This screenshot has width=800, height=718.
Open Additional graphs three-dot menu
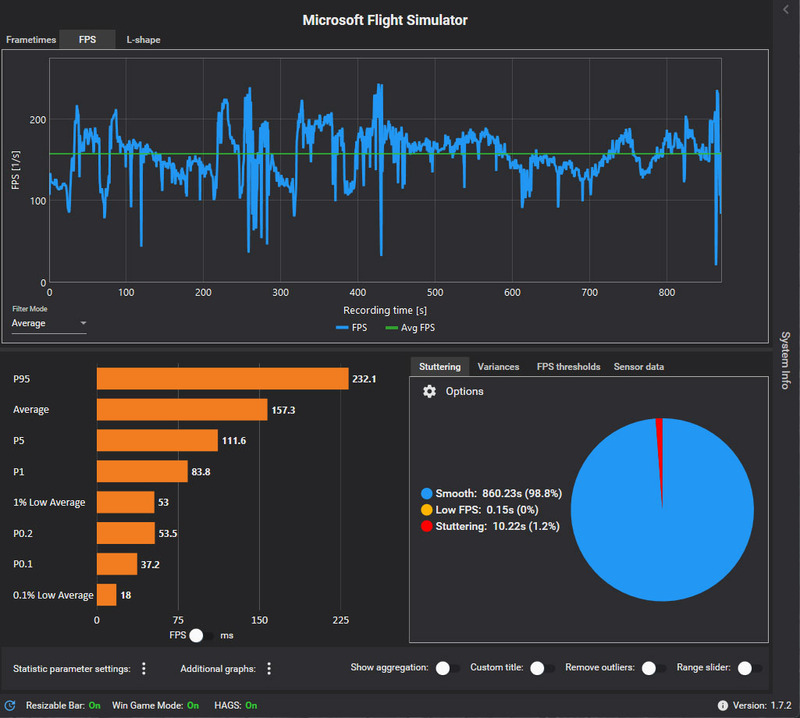coord(269,669)
